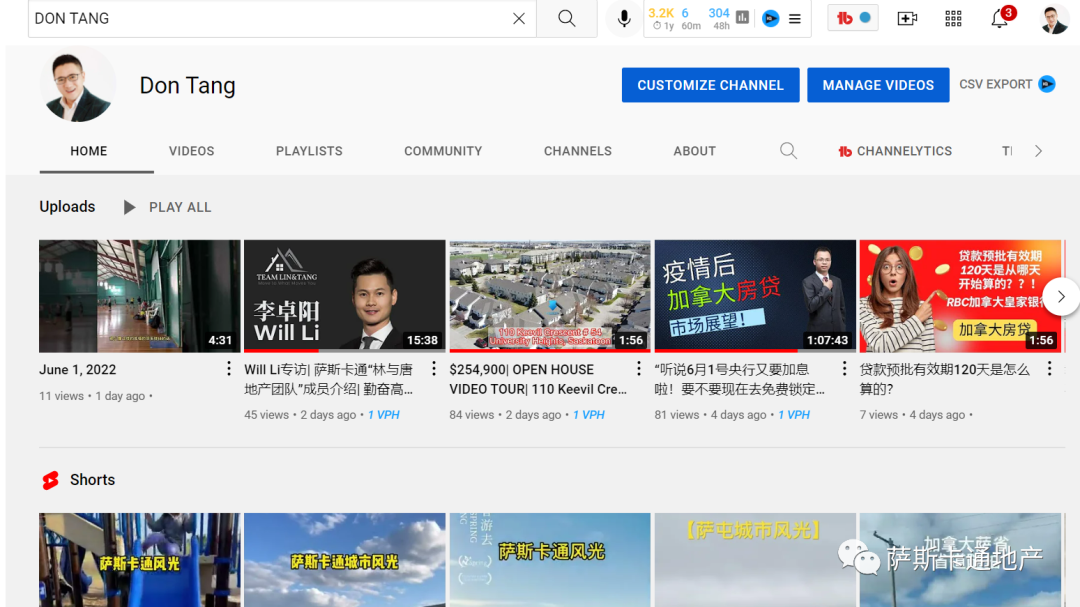Start a voice search with the microphone icon
Image resolution: width=1080 pixels, height=607 pixels.
point(623,18)
